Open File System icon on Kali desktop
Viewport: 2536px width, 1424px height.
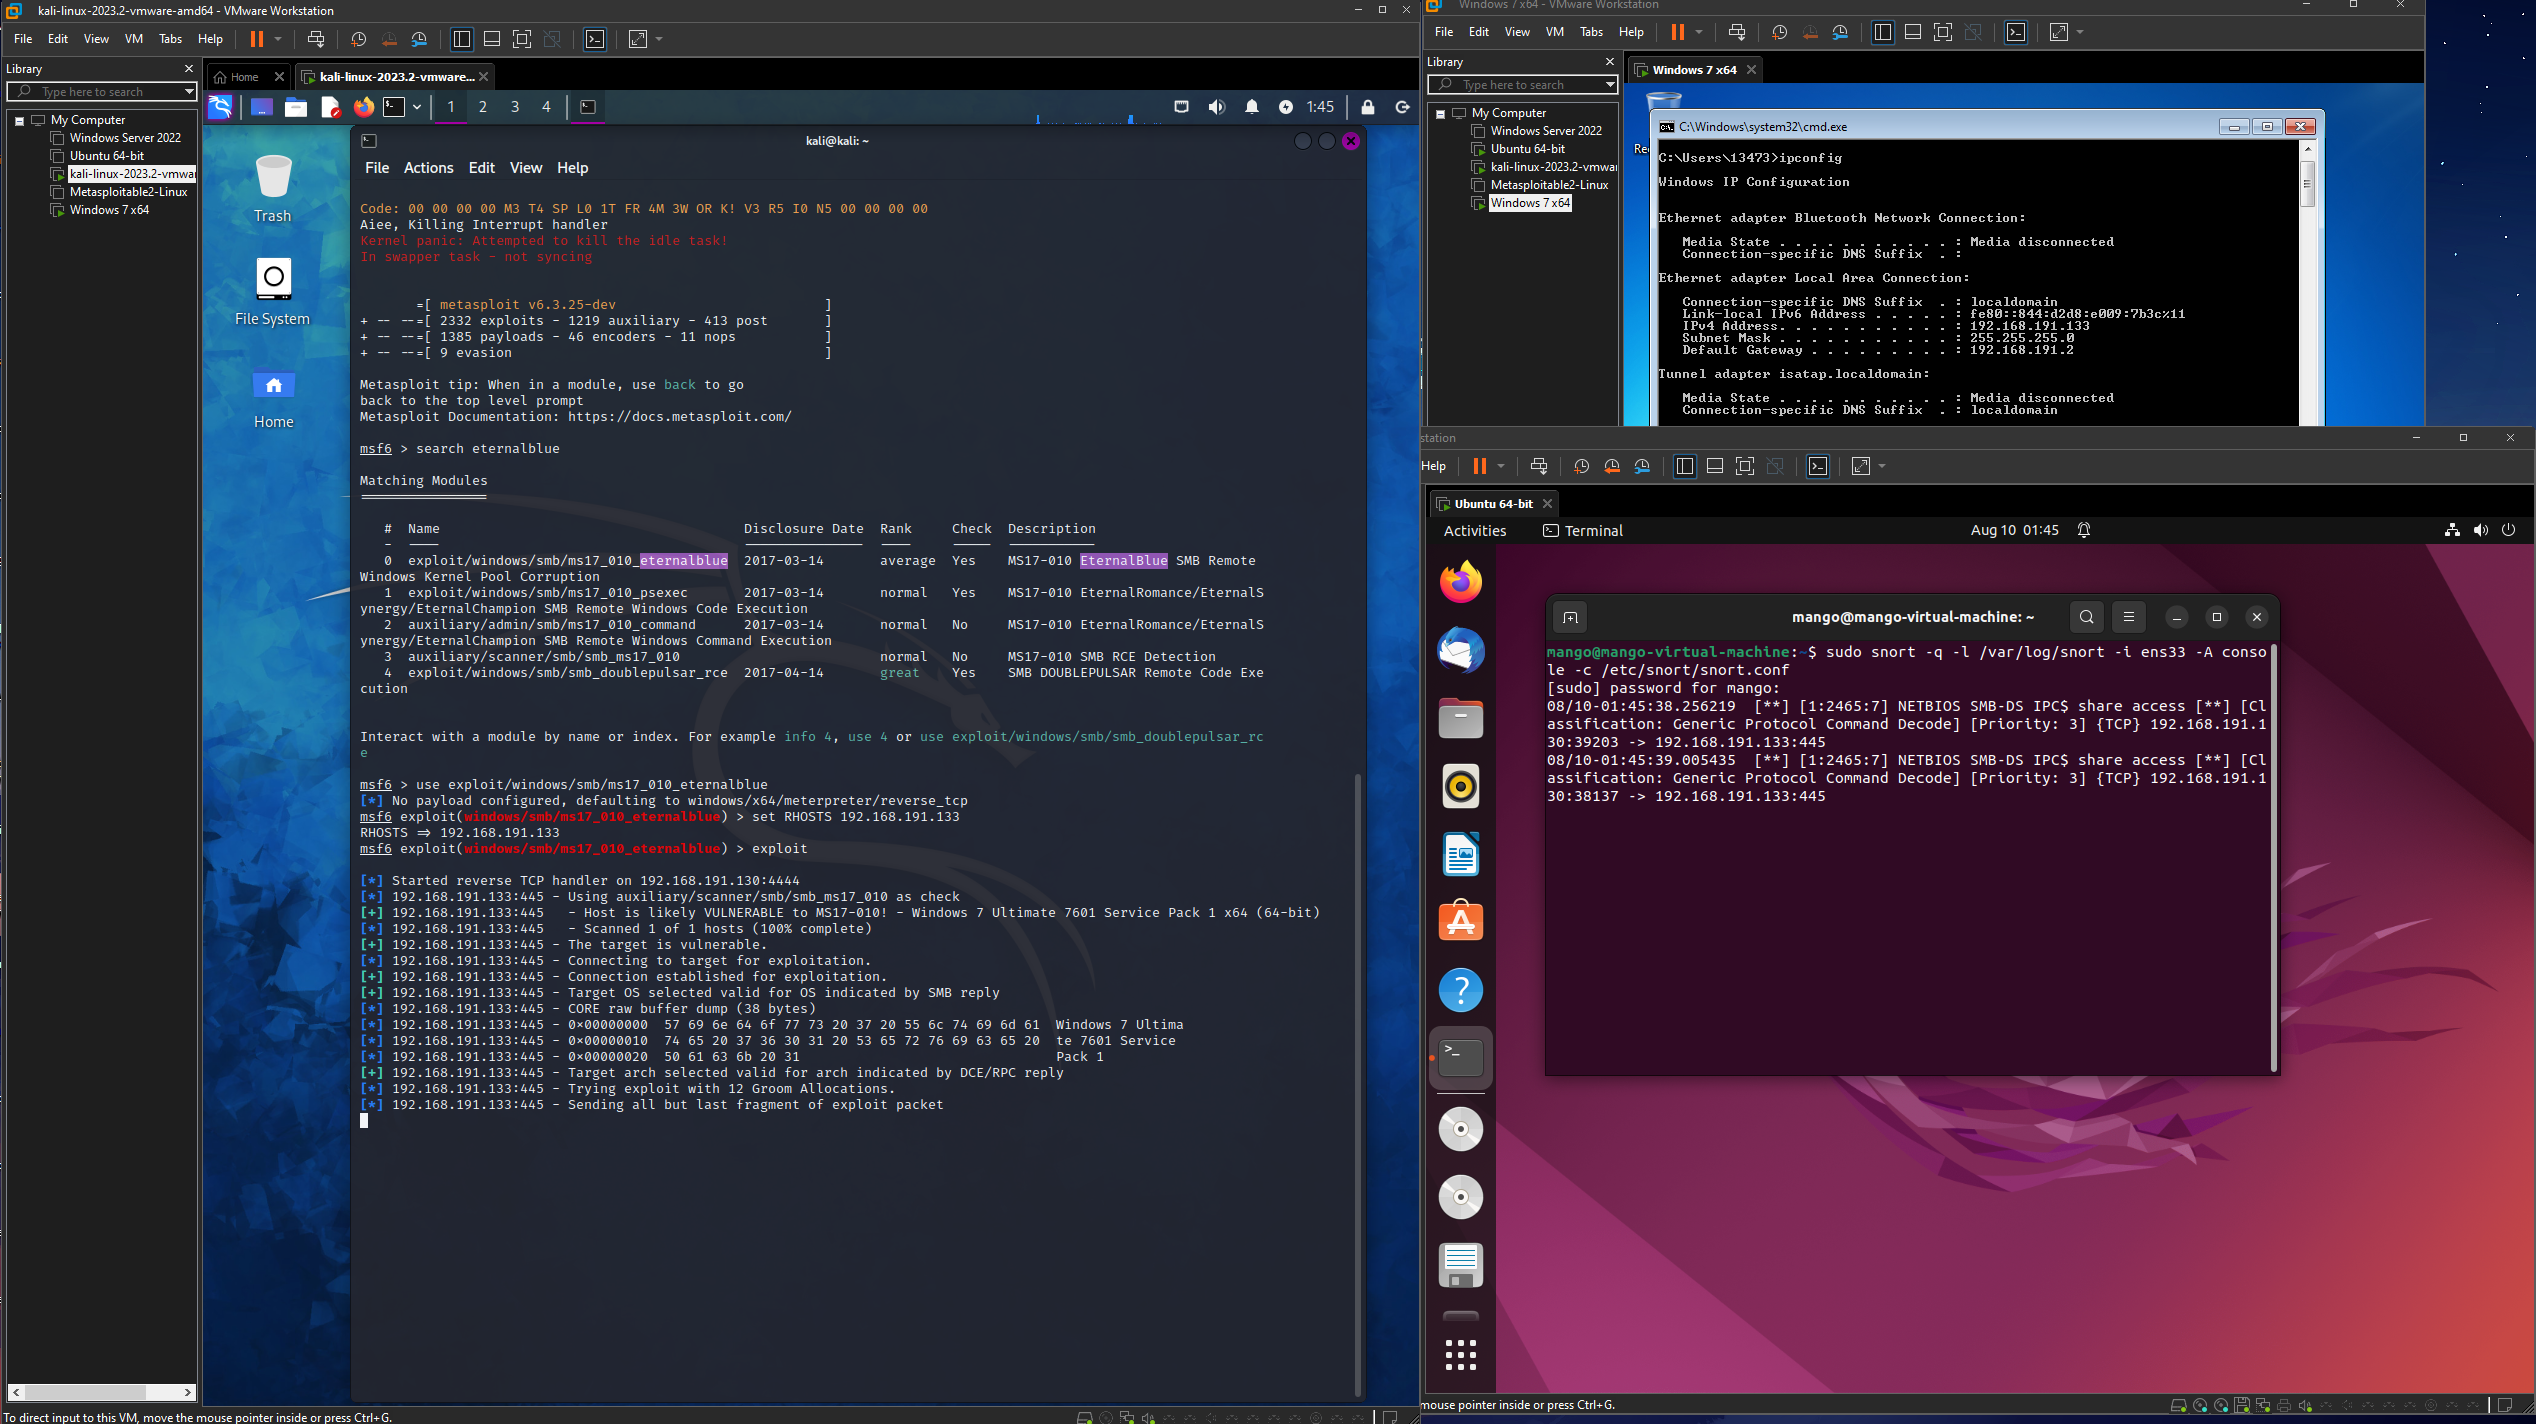tap(273, 292)
